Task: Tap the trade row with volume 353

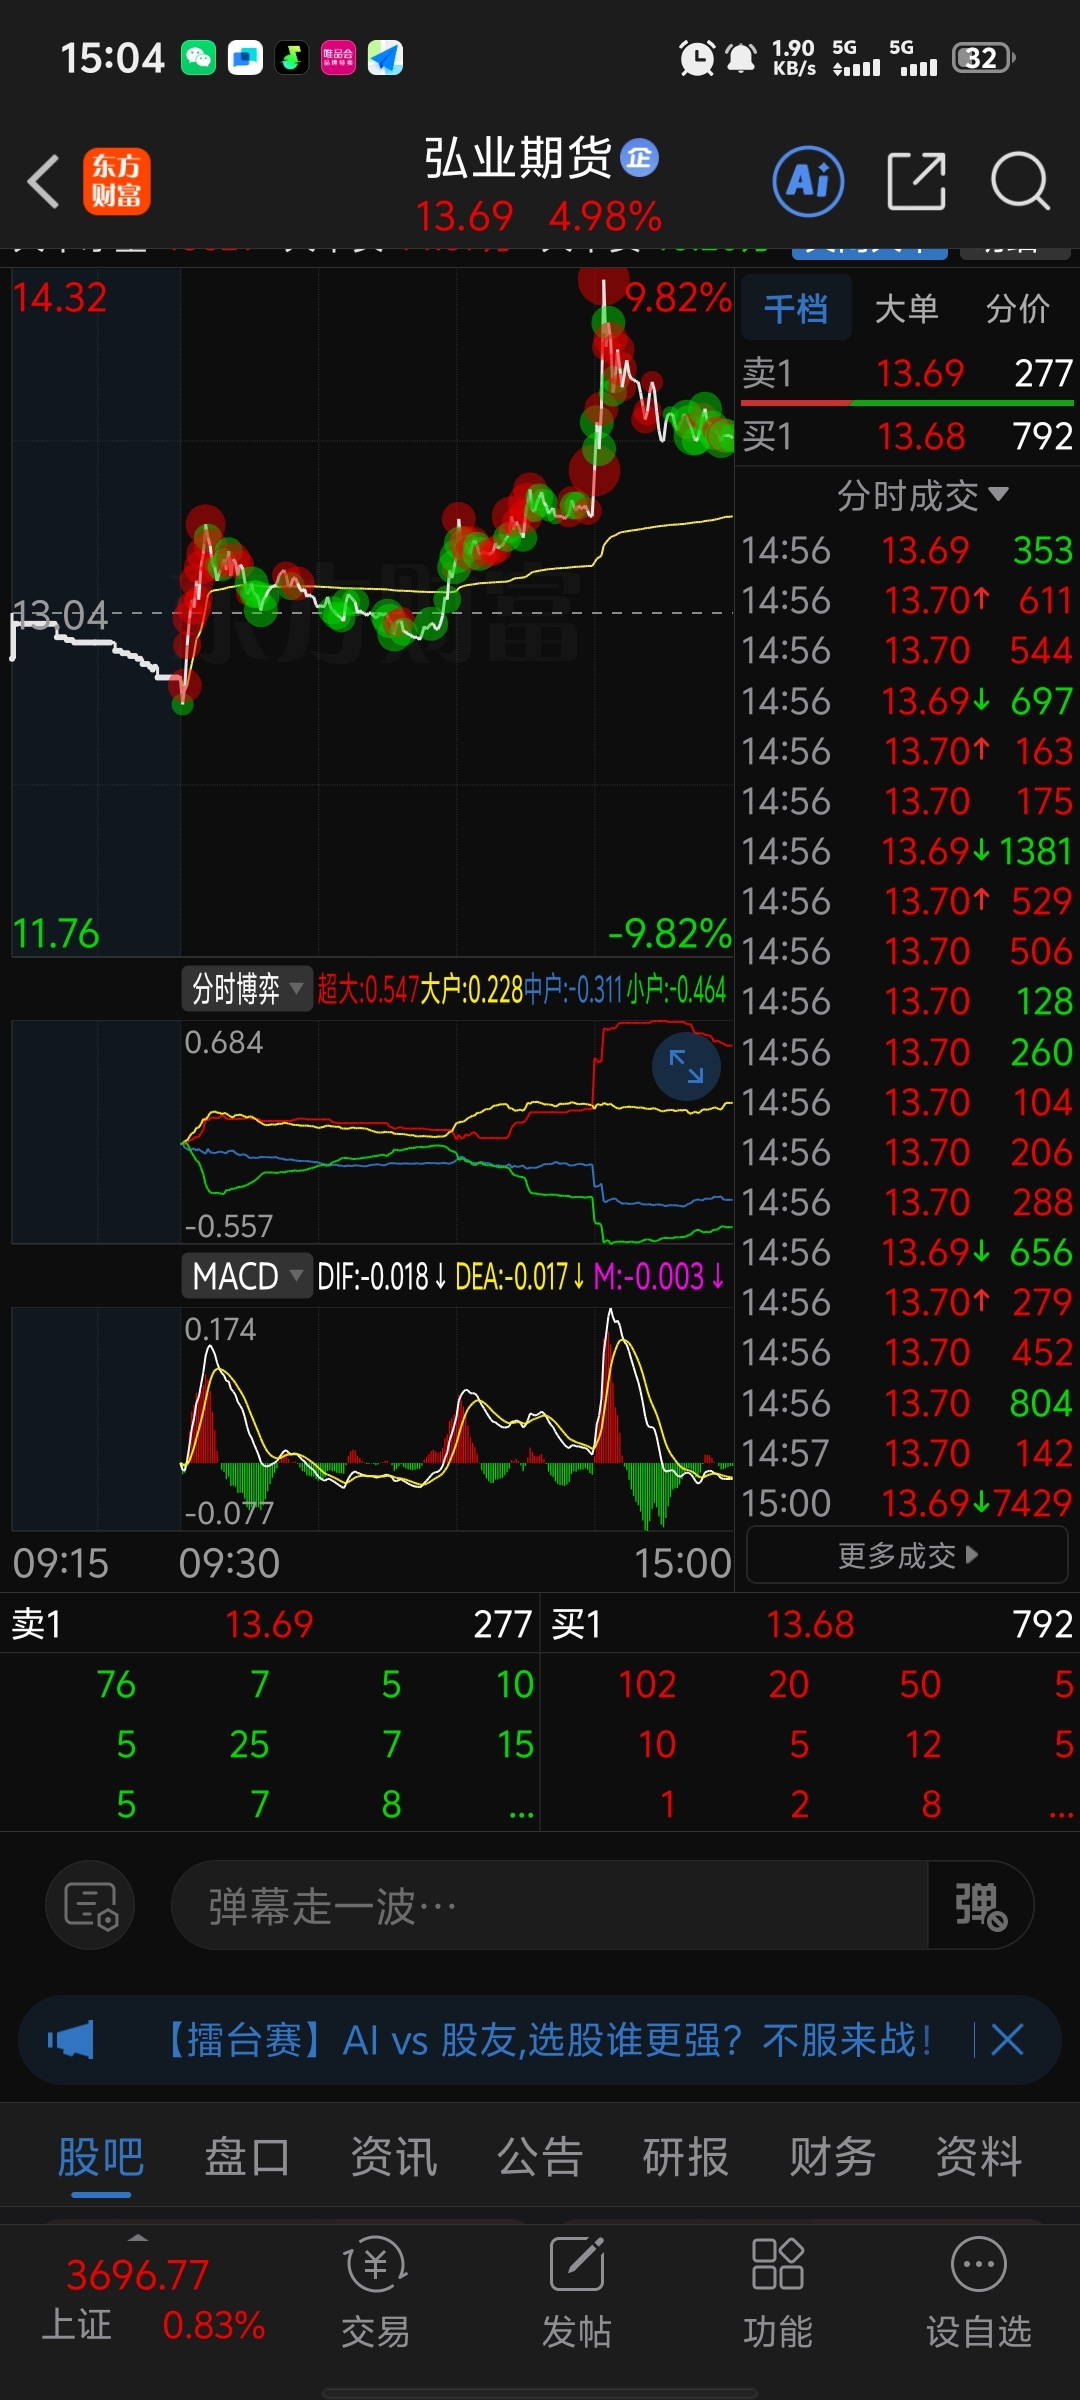Action: 907,550
